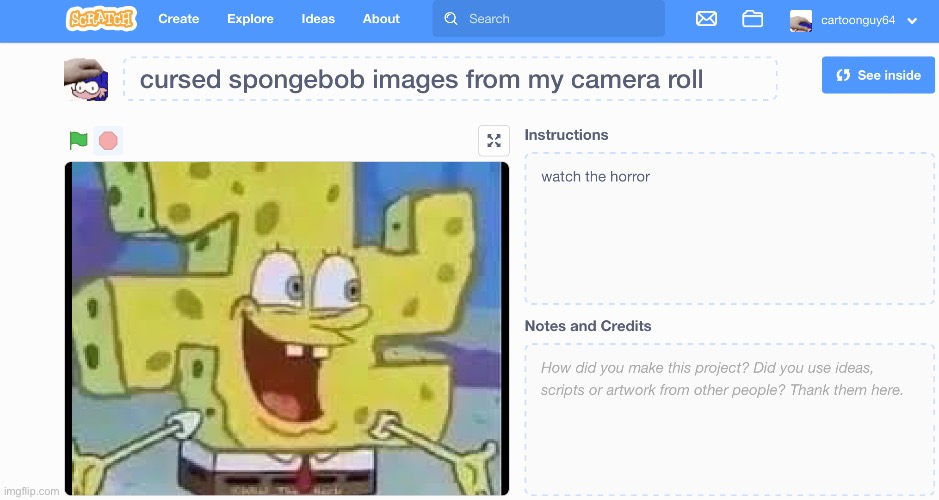This screenshot has width=939, height=500.
Task: Start the project with the green flag
Action: click(x=78, y=141)
